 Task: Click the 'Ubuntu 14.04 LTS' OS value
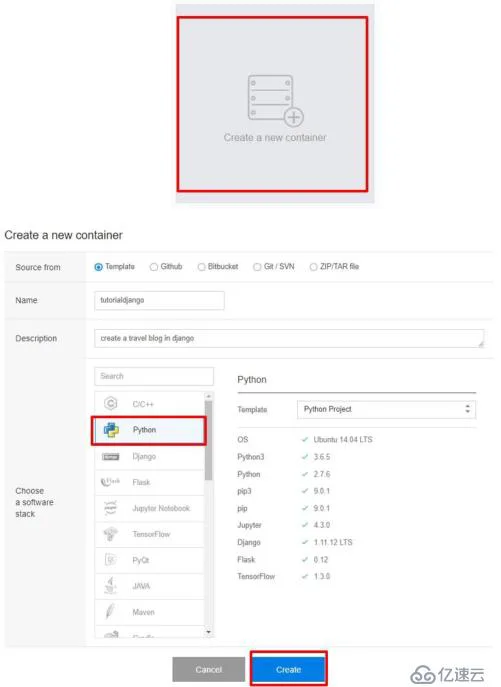tap(343, 439)
